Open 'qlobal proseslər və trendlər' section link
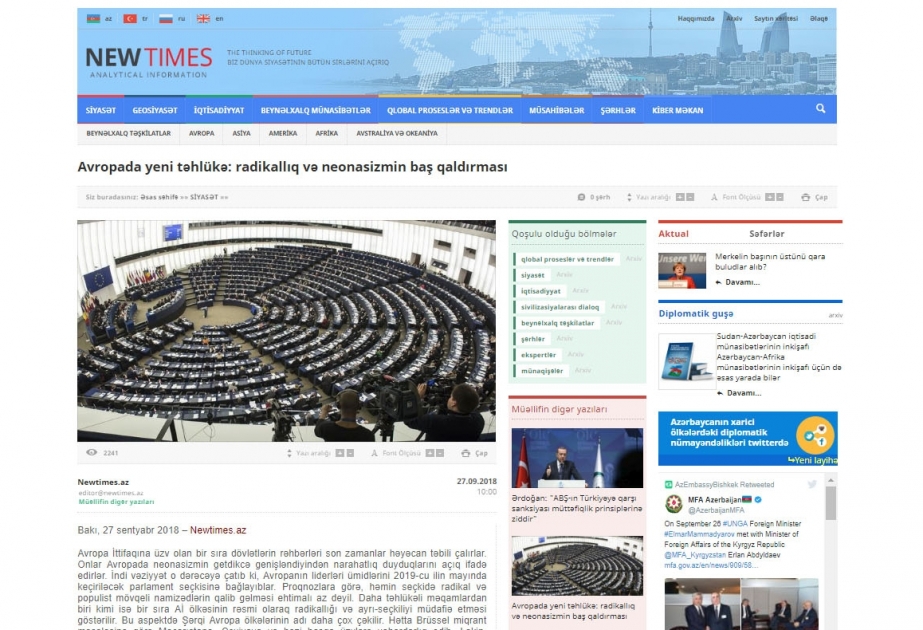 [x=567, y=259]
